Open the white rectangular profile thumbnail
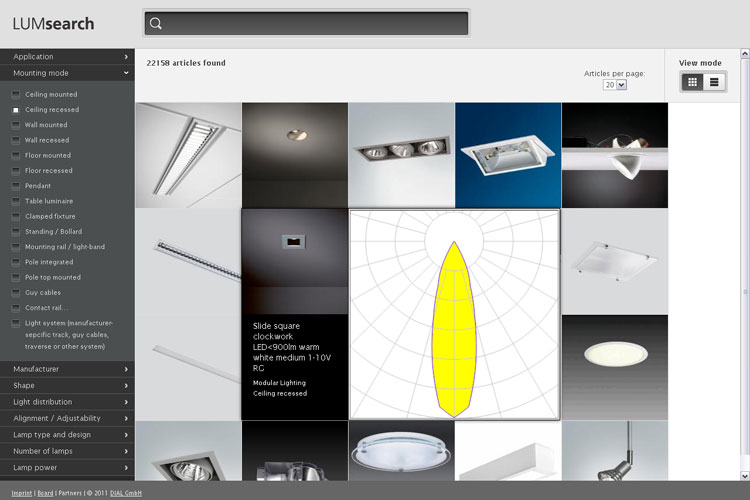The height and width of the screenshot is (500, 750). click(508, 451)
